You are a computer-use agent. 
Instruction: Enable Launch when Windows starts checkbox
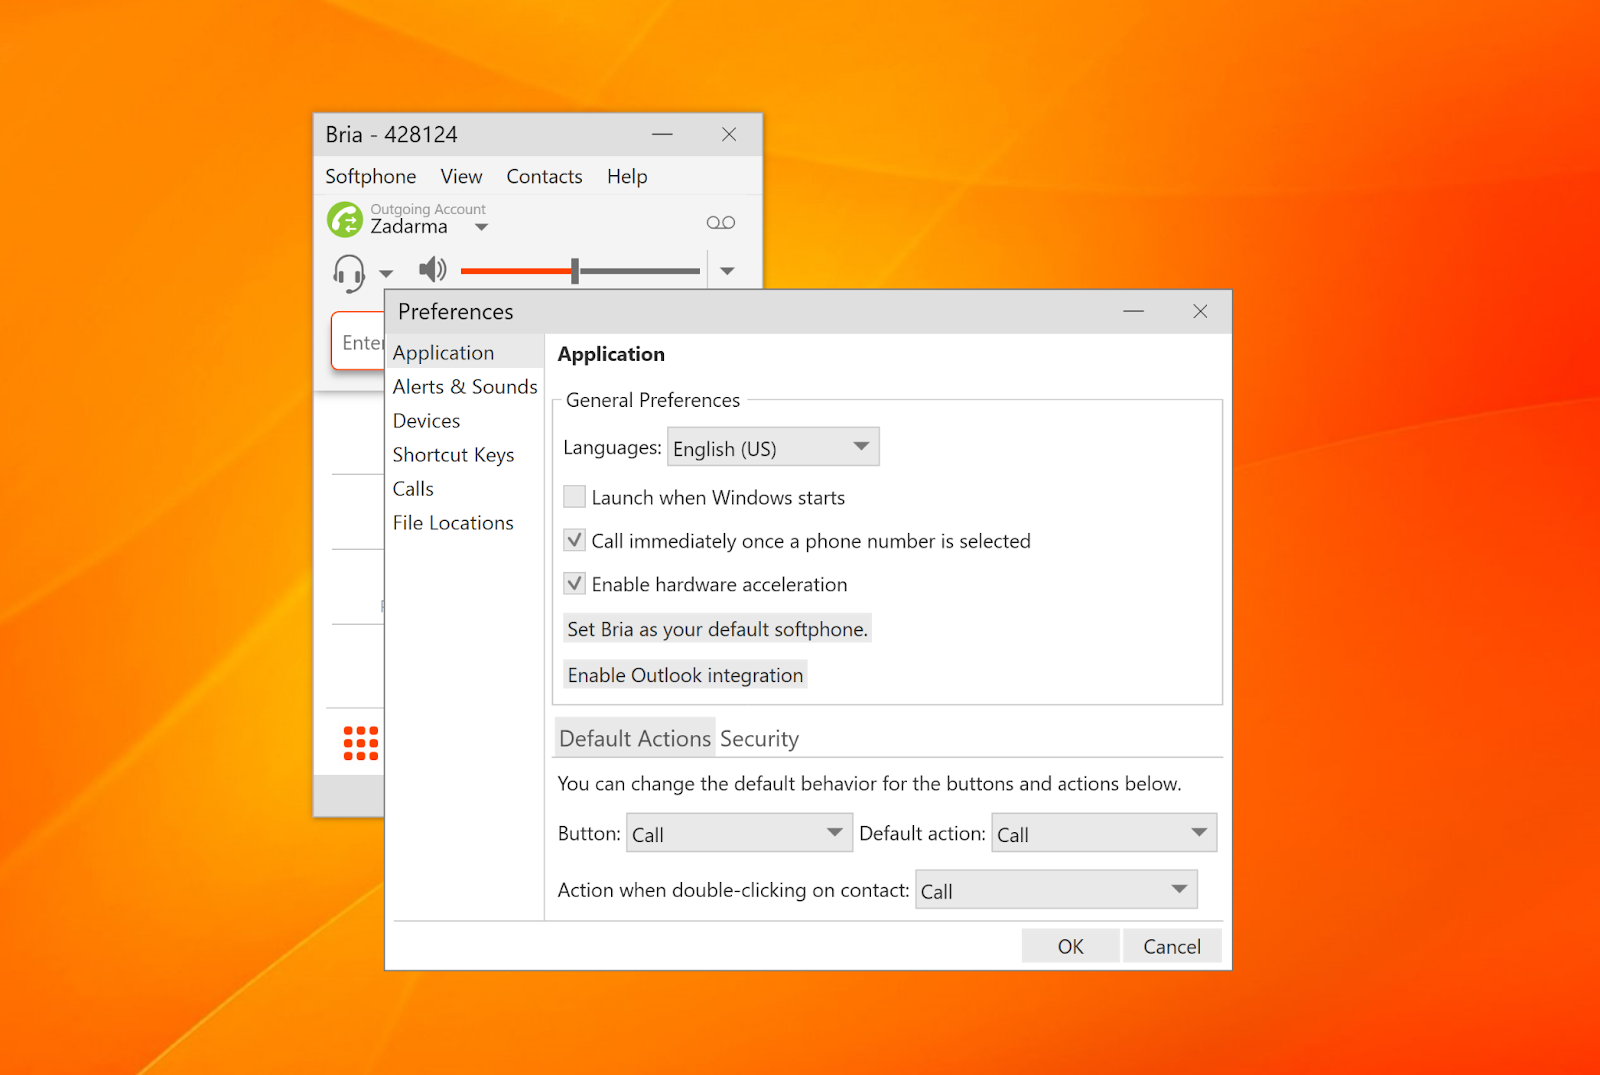(x=575, y=497)
